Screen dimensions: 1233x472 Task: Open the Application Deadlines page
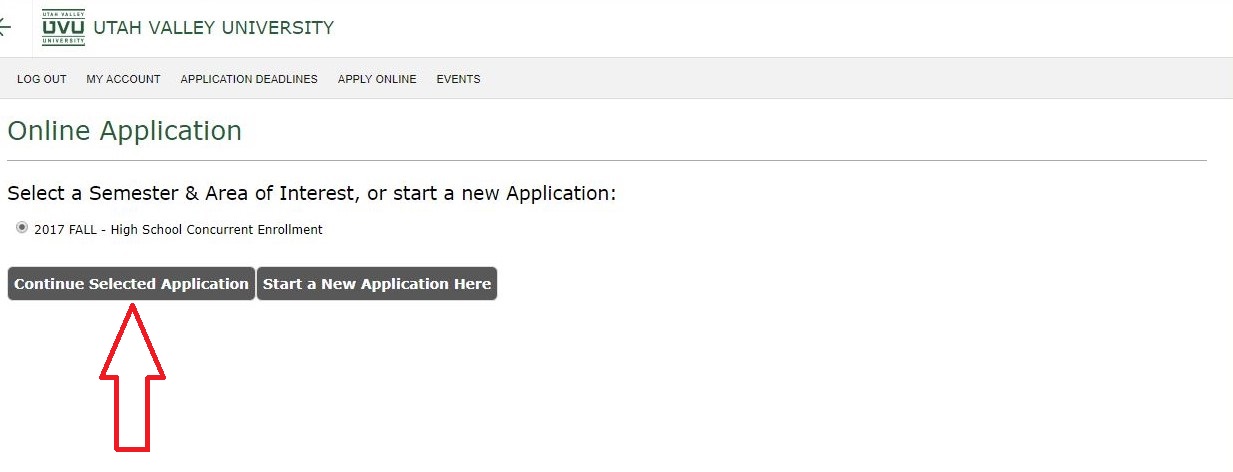pos(249,79)
